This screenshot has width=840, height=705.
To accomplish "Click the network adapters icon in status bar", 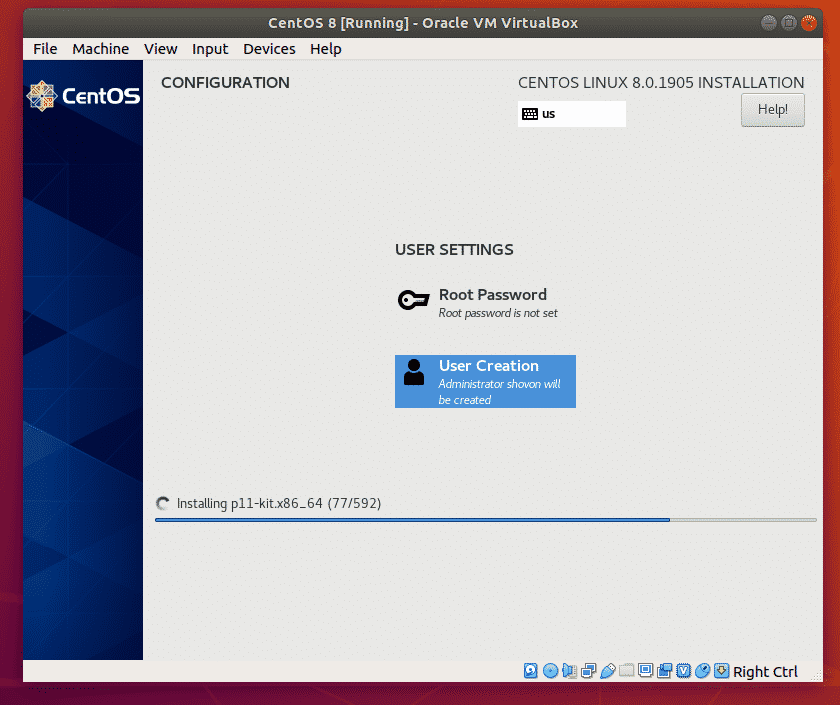I will (588, 671).
